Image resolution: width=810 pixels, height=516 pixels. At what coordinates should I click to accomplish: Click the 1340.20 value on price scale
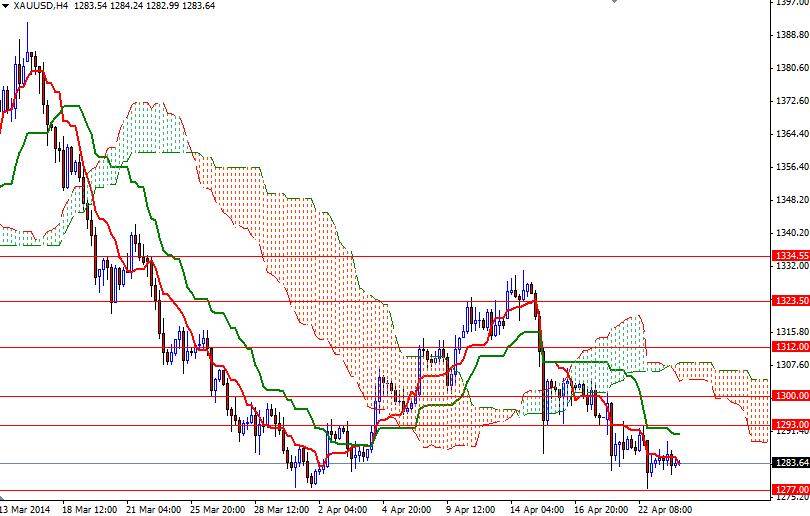click(x=792, y=232)
